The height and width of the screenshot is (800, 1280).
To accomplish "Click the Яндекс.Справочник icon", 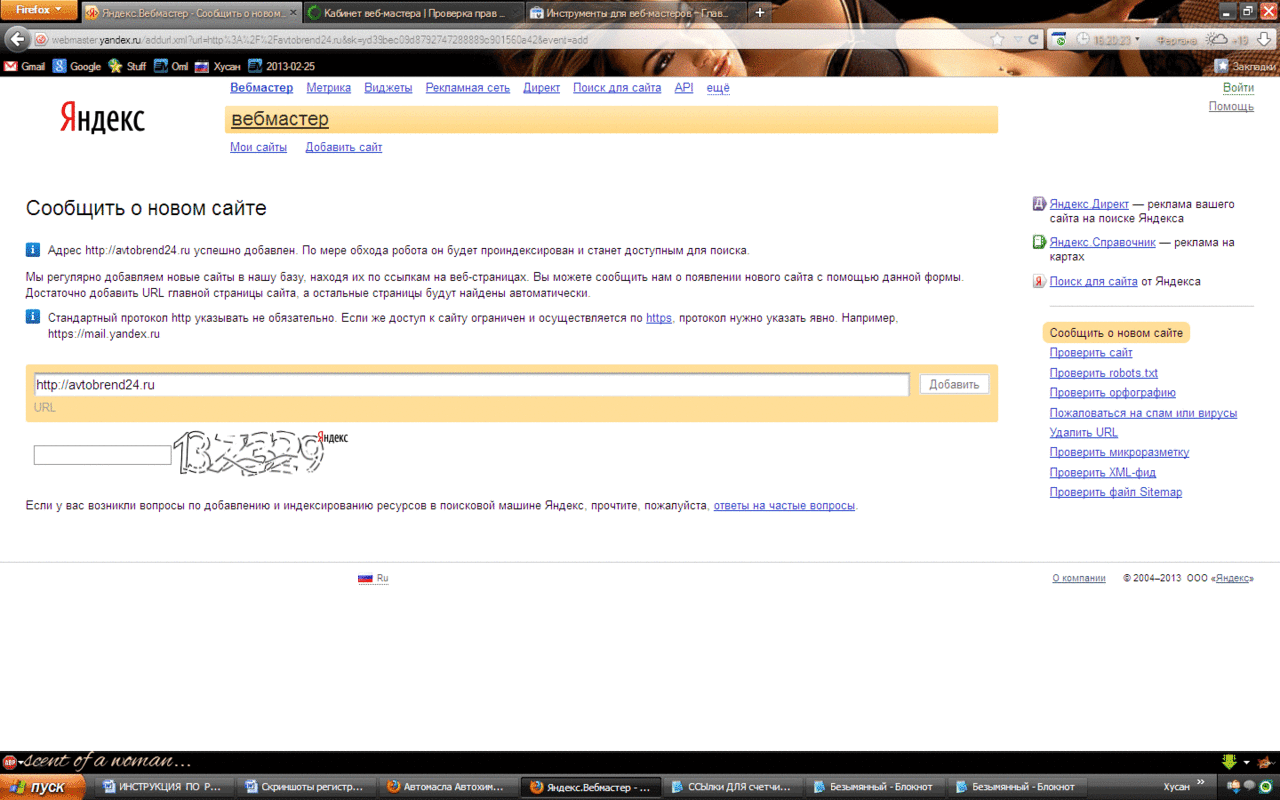I will coord(1039,242).
